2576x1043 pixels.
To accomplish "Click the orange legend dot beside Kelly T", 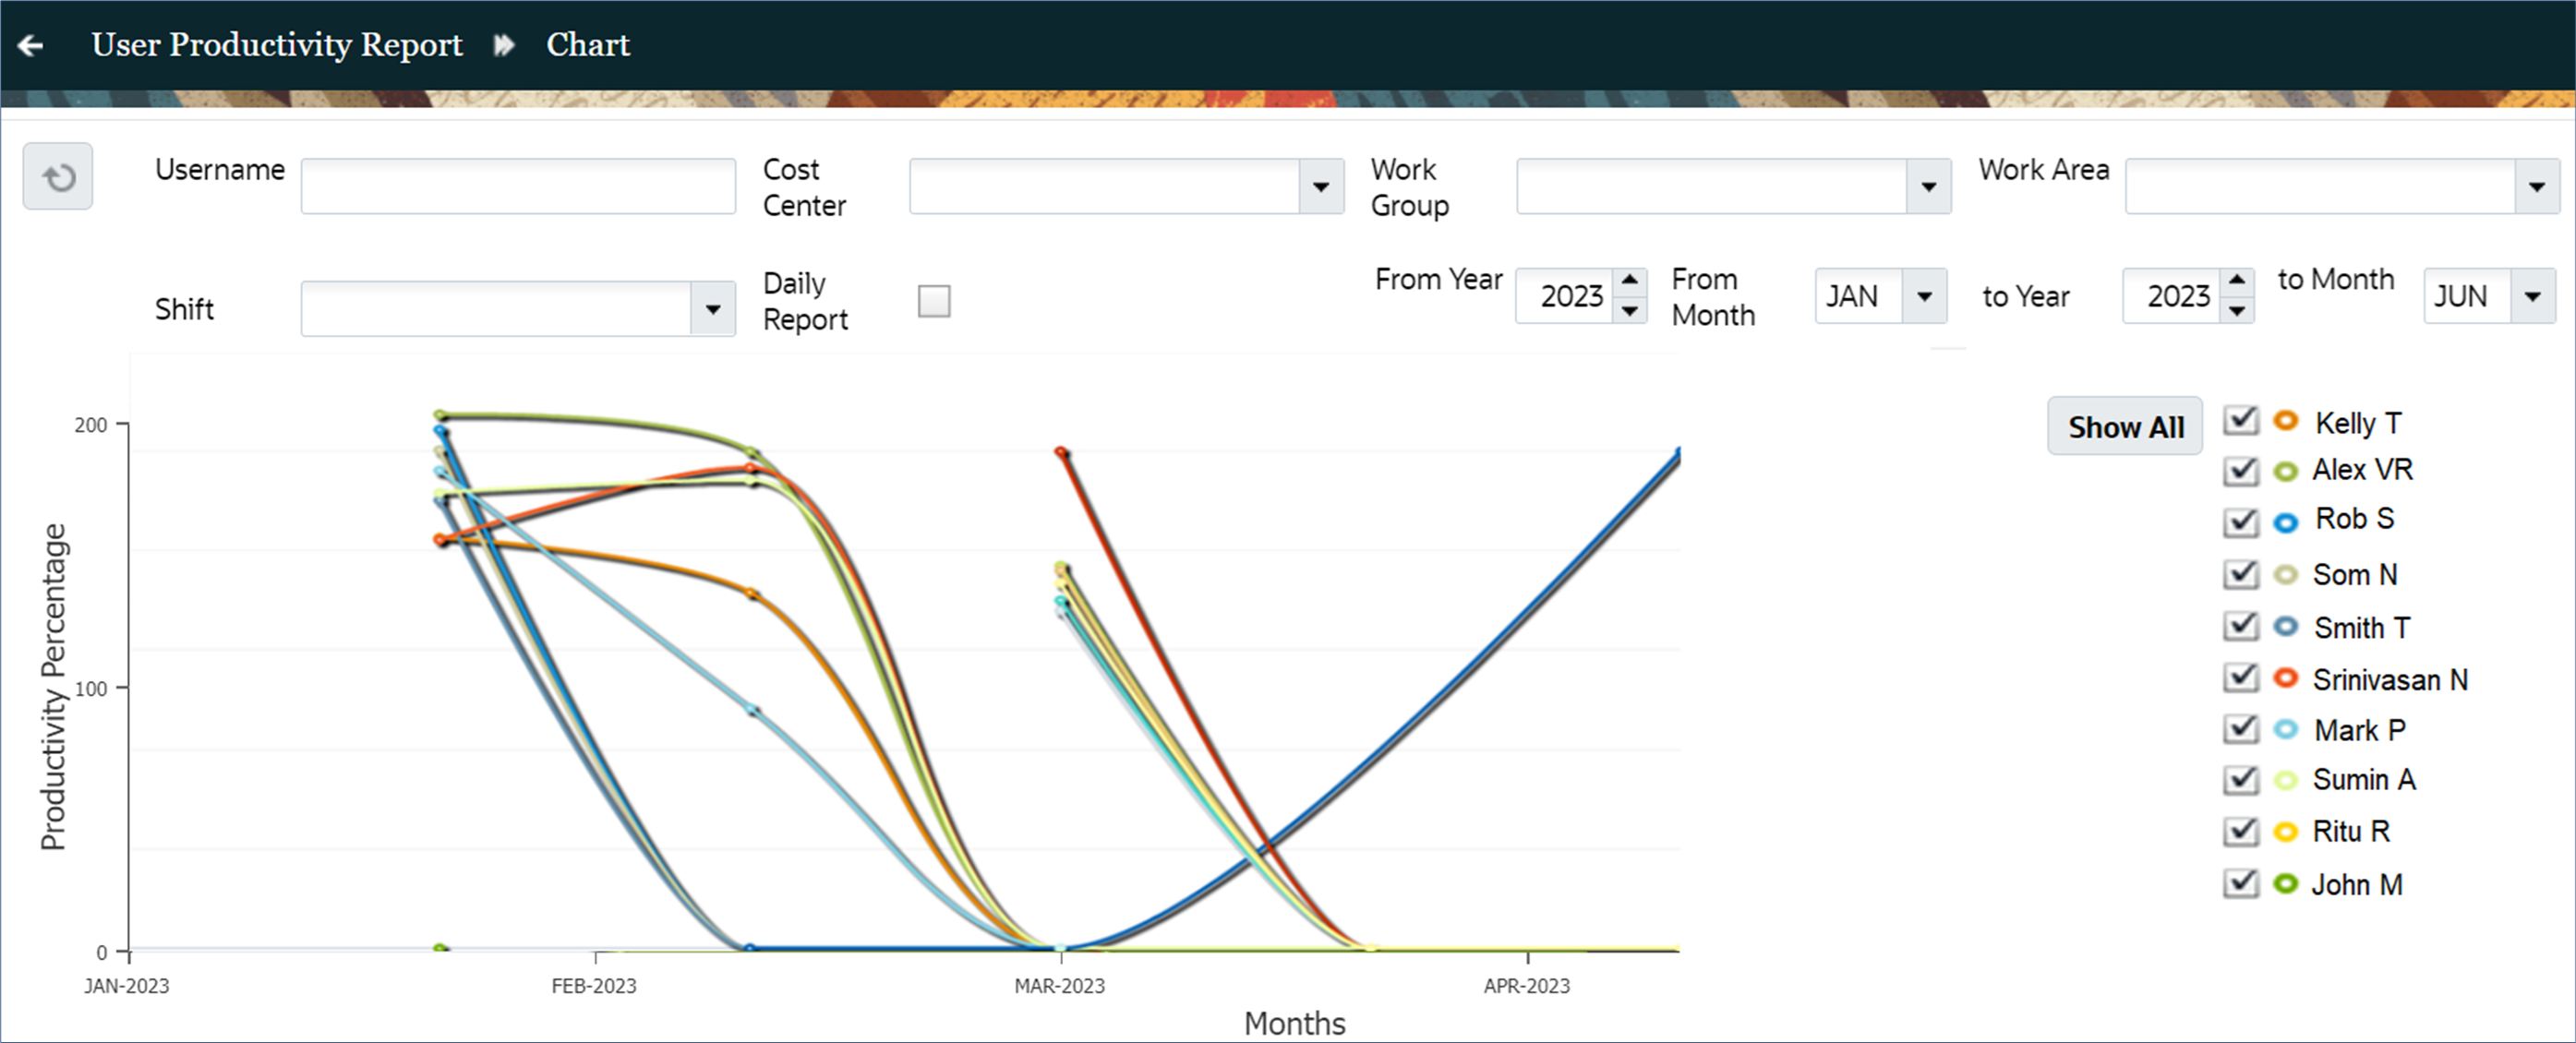I will tap(2286, 421).
